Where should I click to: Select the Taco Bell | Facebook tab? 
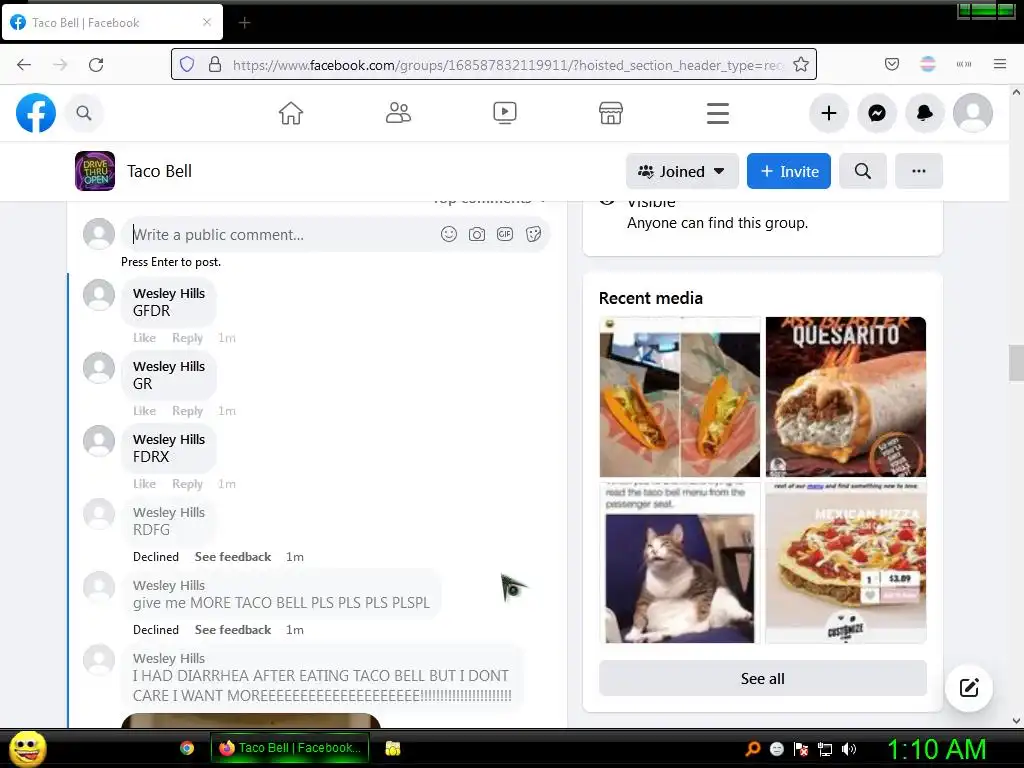coord(111,23)
